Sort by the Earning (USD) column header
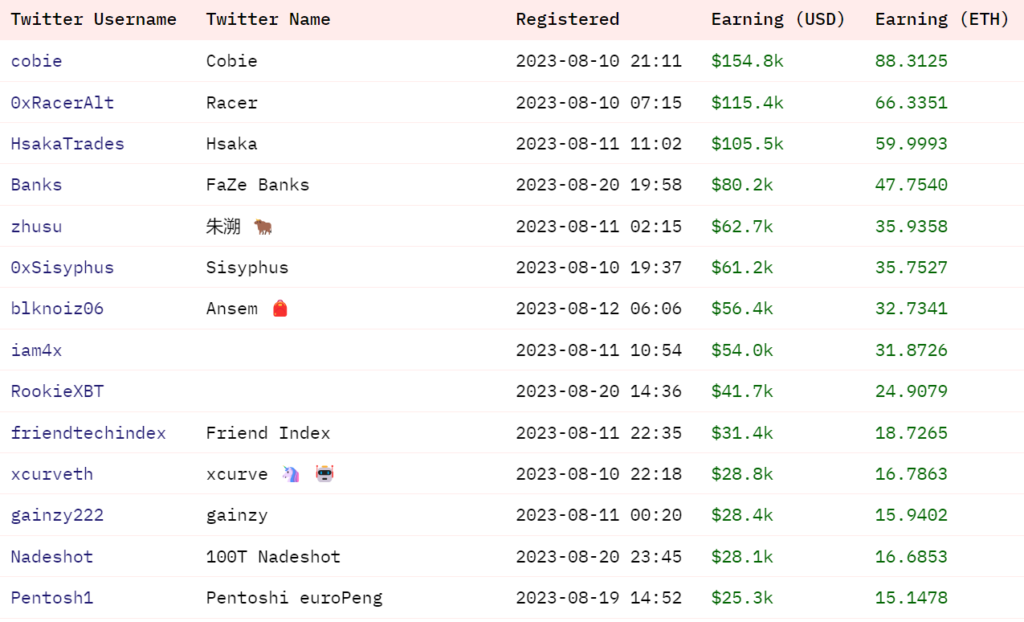Image resolution: width=1024 pixels, height=622 pixels. 778,20
